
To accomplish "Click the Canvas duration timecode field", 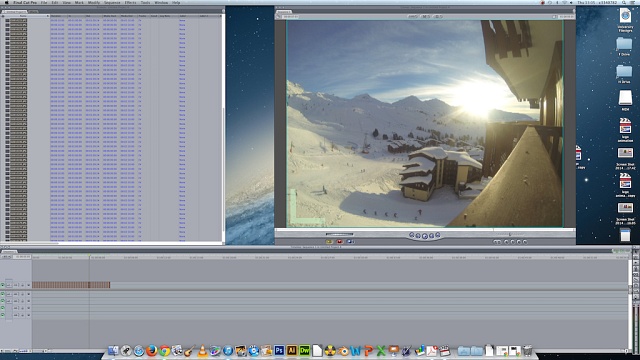I will point(290,17).
